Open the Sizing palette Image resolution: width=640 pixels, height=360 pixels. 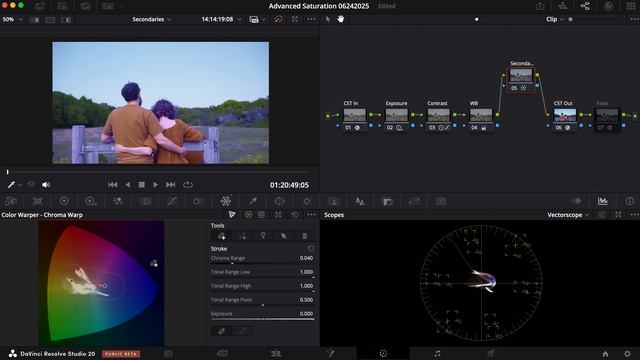[x=414, y=201]
